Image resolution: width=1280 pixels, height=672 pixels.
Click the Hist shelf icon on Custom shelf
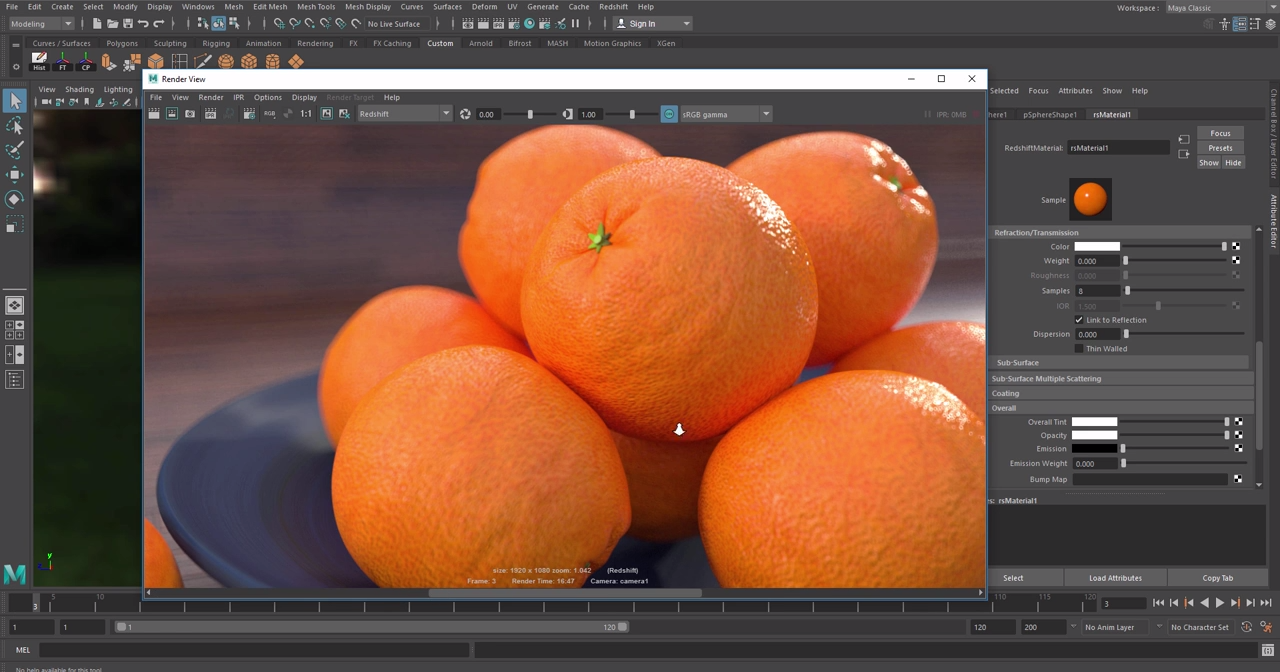[x=39, y=61]
